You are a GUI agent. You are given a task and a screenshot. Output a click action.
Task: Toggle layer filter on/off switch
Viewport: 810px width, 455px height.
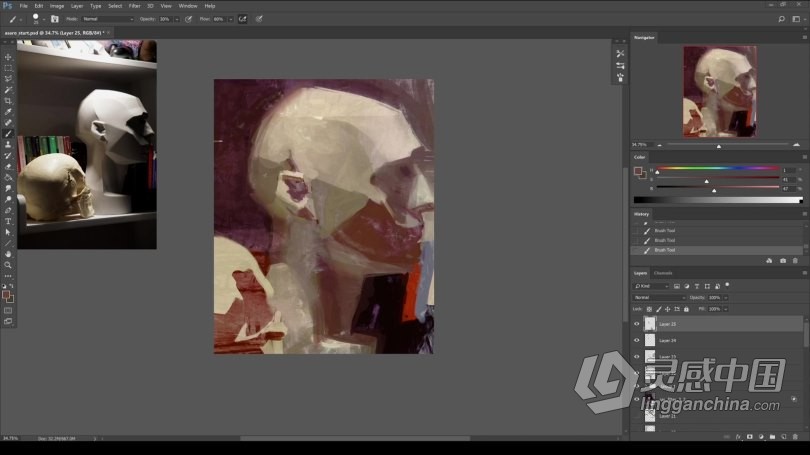coord(727,285)
